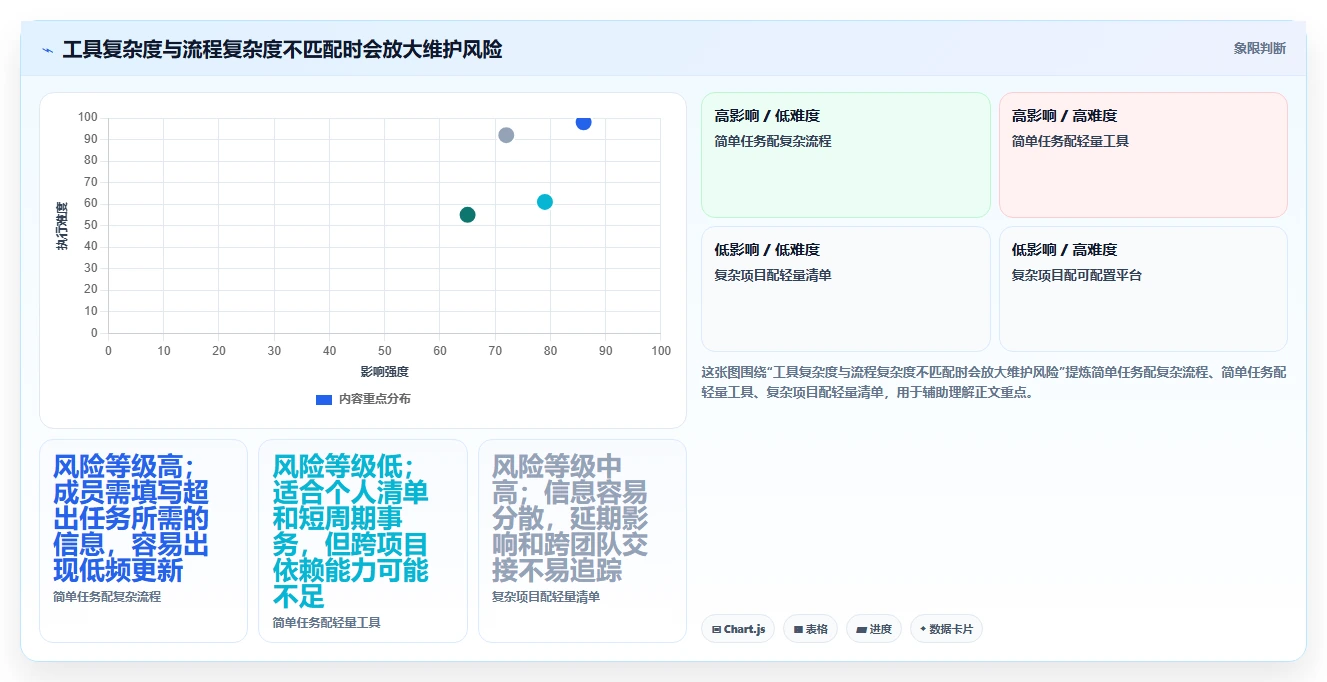Select the dark teal scatter data point

[x=467, y=215]
